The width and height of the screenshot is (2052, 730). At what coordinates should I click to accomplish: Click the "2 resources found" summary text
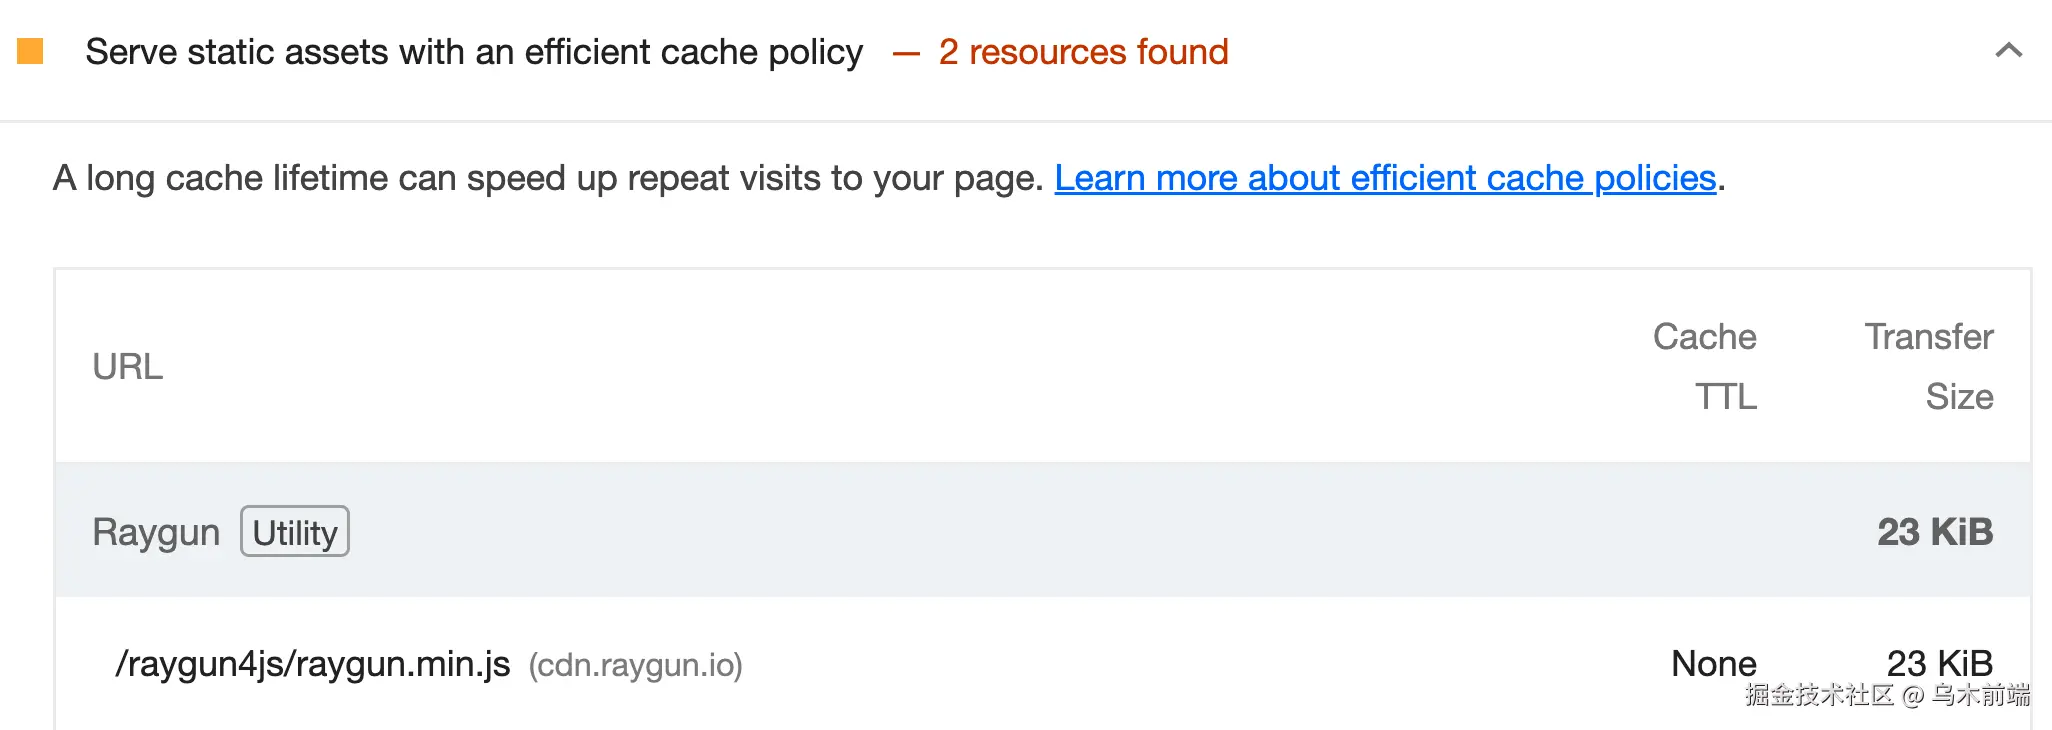click(x=1083, y=52)
